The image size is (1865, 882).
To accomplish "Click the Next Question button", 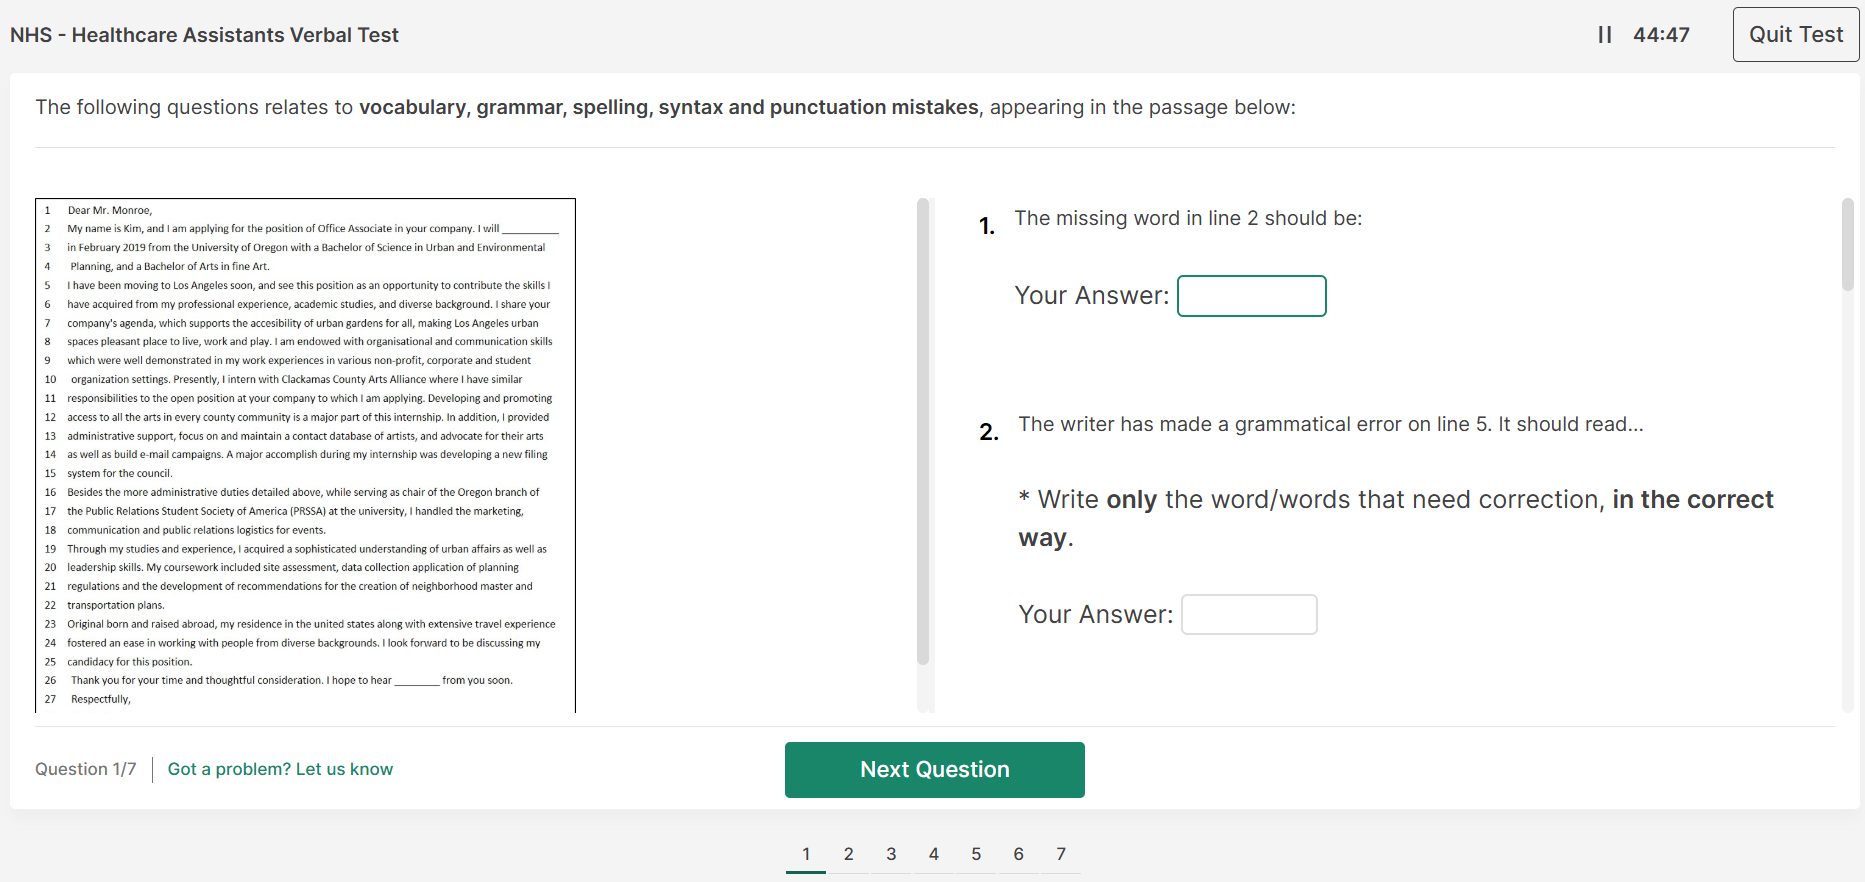I will pos(934,769).
